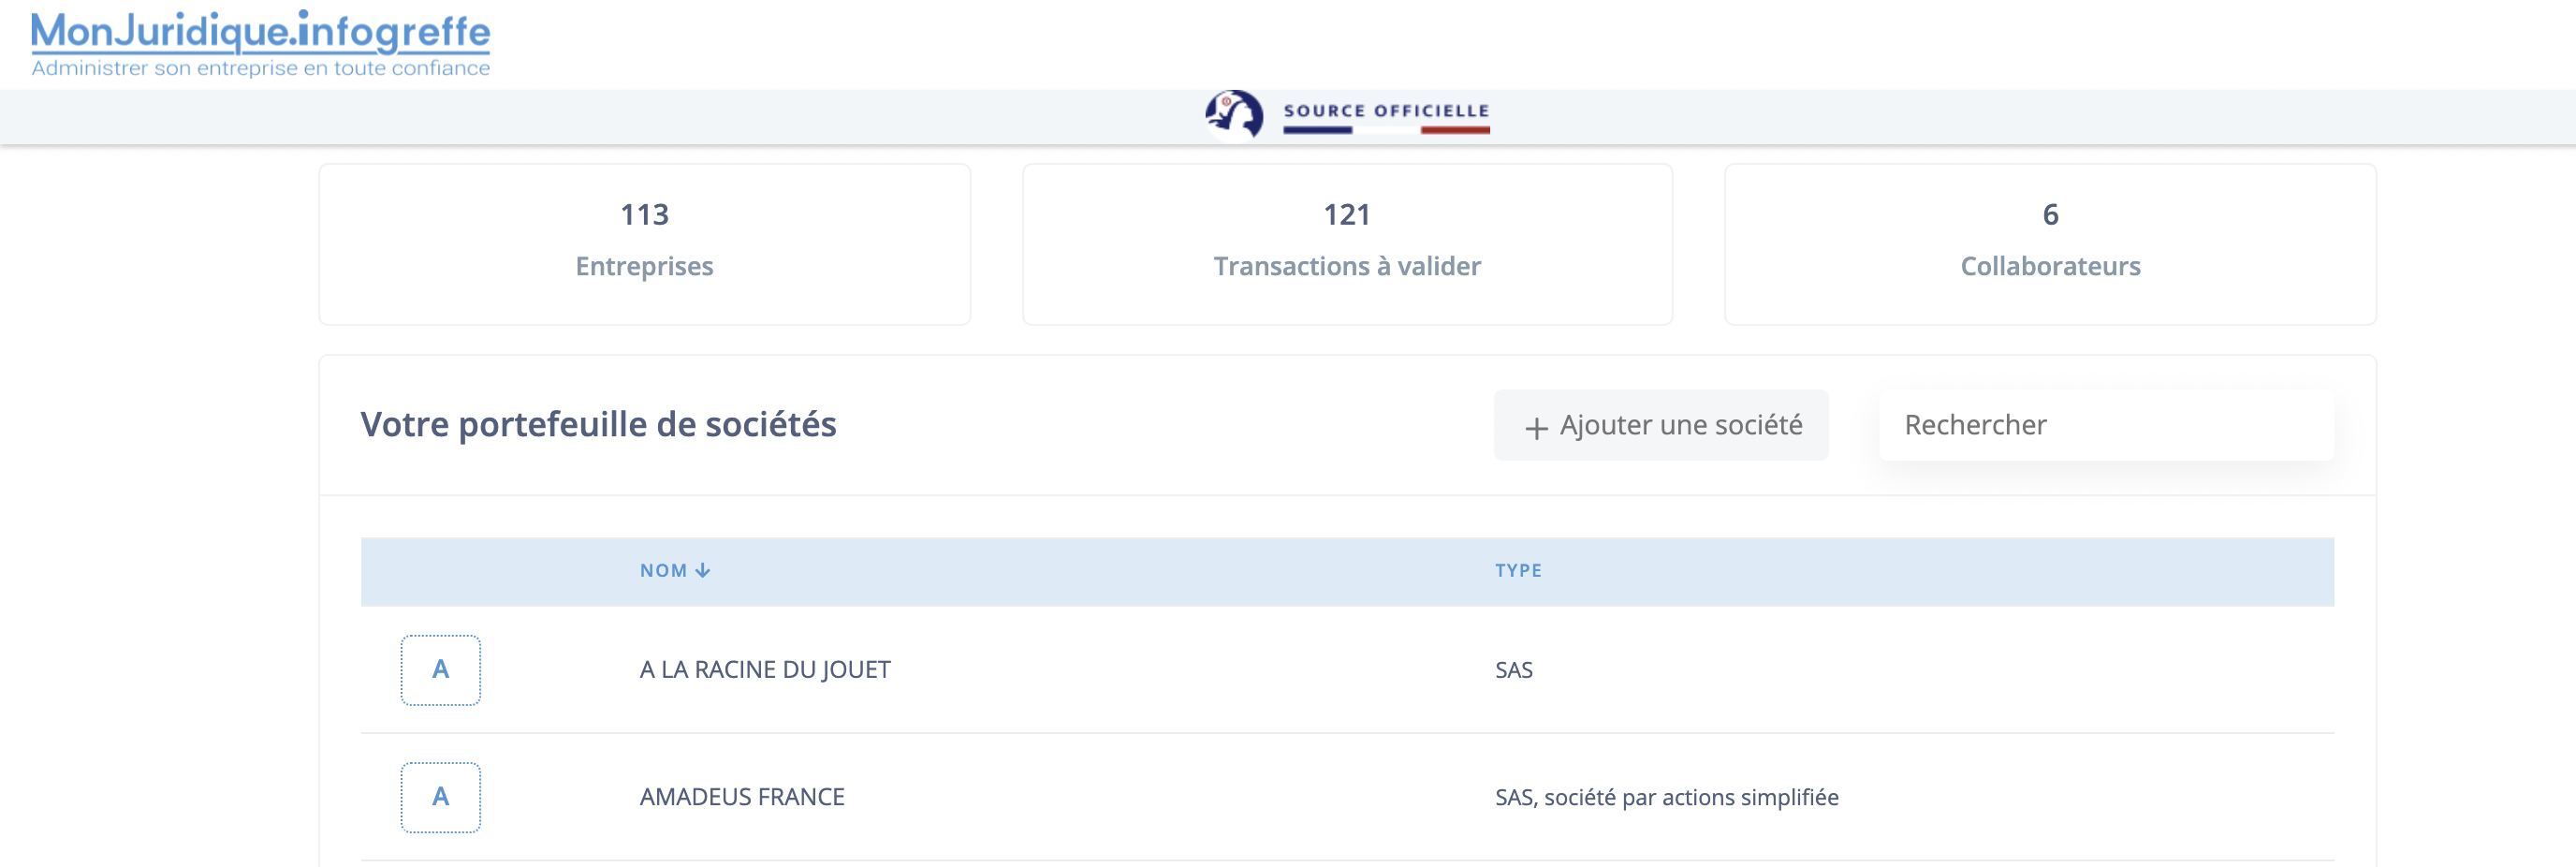Select the A avatar for AMADEUS FRANCE

(440, 796)
